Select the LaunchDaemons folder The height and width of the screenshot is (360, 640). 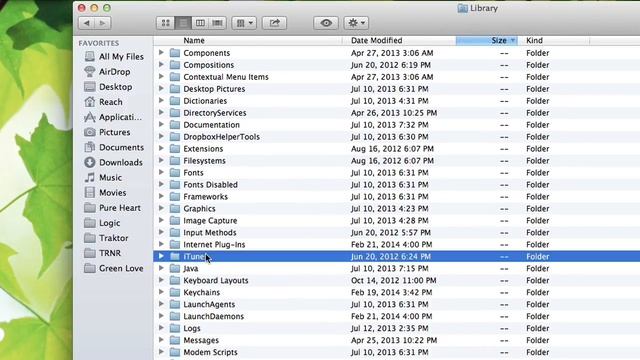pyautogui.click(x=213, y=316)
